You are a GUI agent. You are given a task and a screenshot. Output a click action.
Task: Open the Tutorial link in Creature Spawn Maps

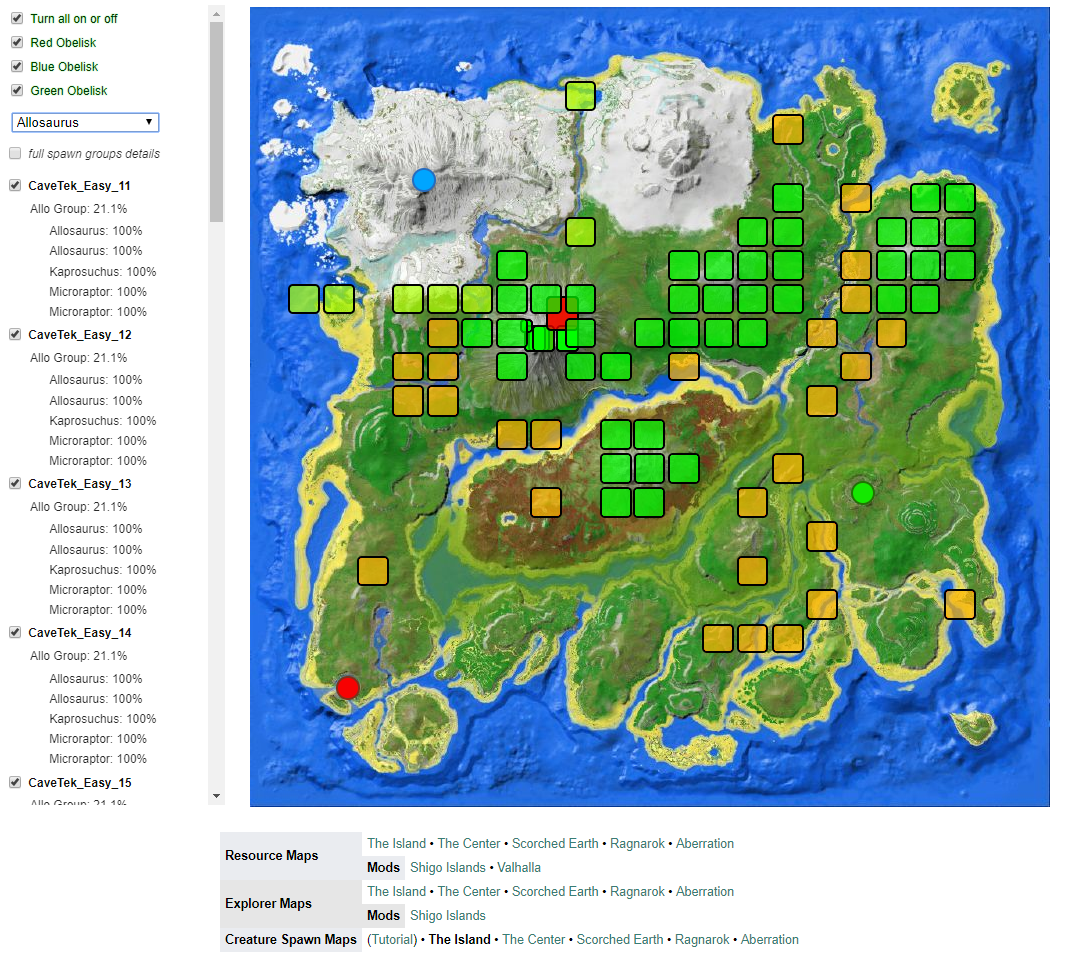(392, 940)
